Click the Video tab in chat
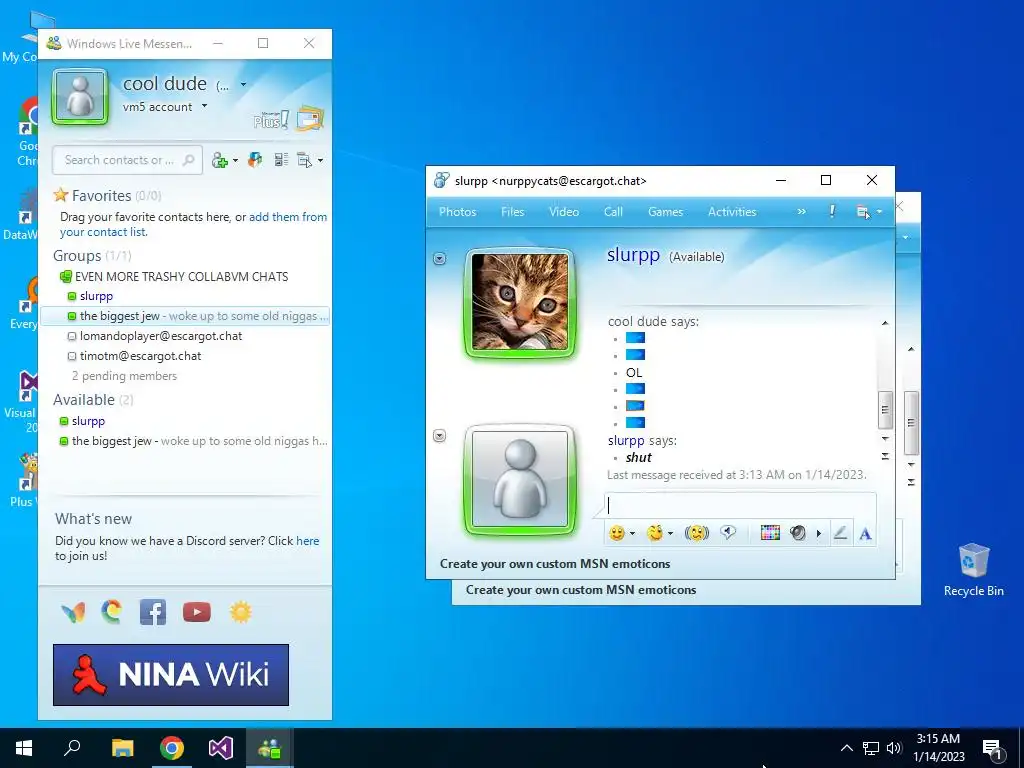The image size is (1024, 768). pos(564,212)
